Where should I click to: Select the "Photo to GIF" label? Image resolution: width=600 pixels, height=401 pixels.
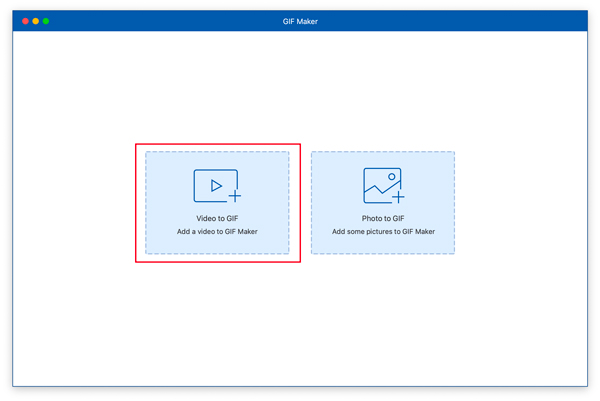pyautogui.click(x=383, y=218)
